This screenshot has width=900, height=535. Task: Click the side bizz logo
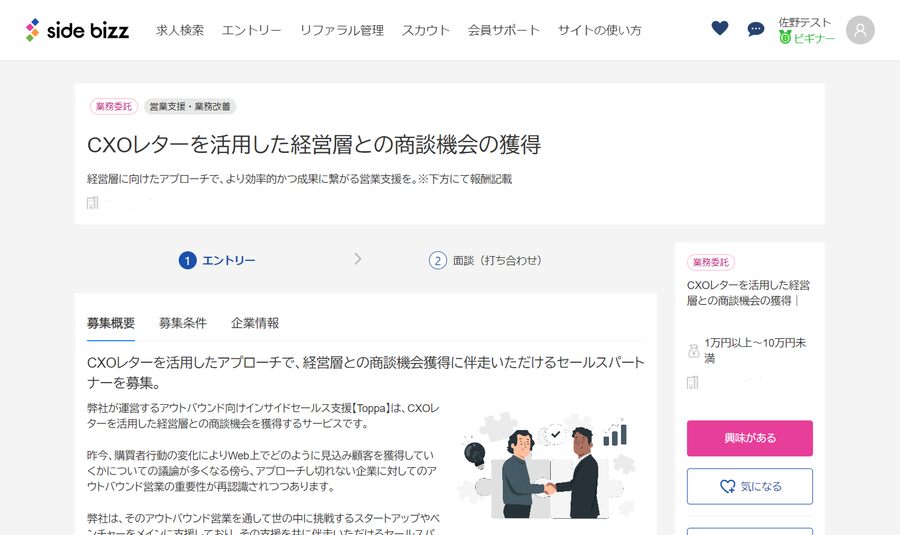click(x=77, y=30)
